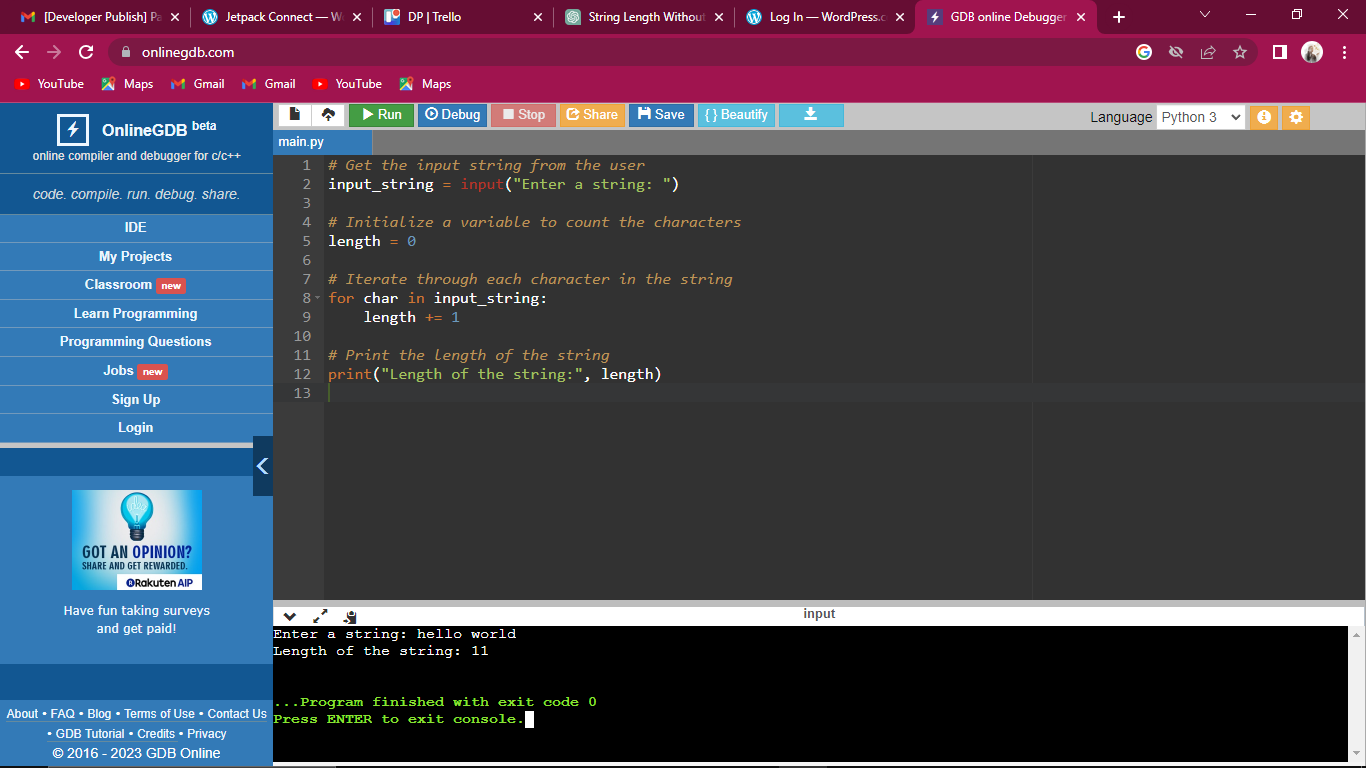Click the browser share page icon

[x=1208, y=52]
